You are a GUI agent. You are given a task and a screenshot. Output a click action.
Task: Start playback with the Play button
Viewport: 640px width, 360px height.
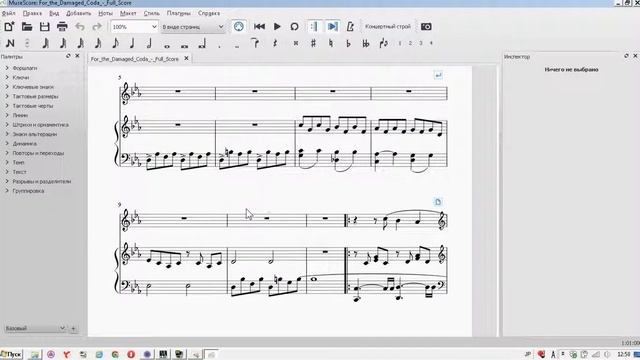(277, 27)
